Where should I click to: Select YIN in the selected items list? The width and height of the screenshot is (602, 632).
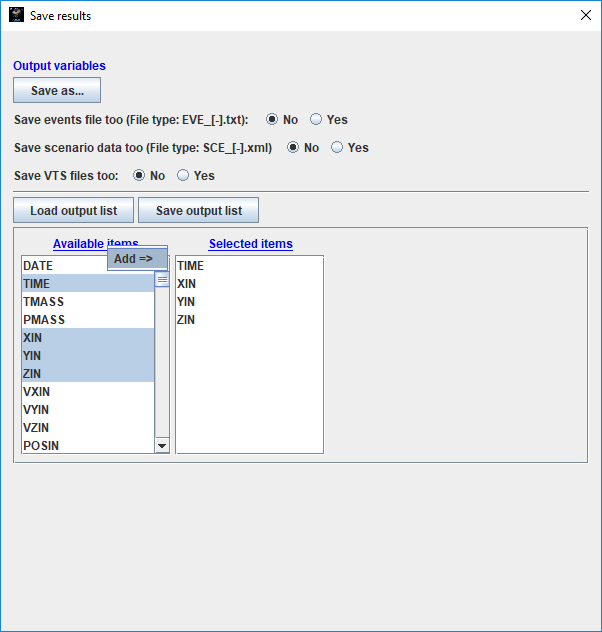click(x=186, y=302)
